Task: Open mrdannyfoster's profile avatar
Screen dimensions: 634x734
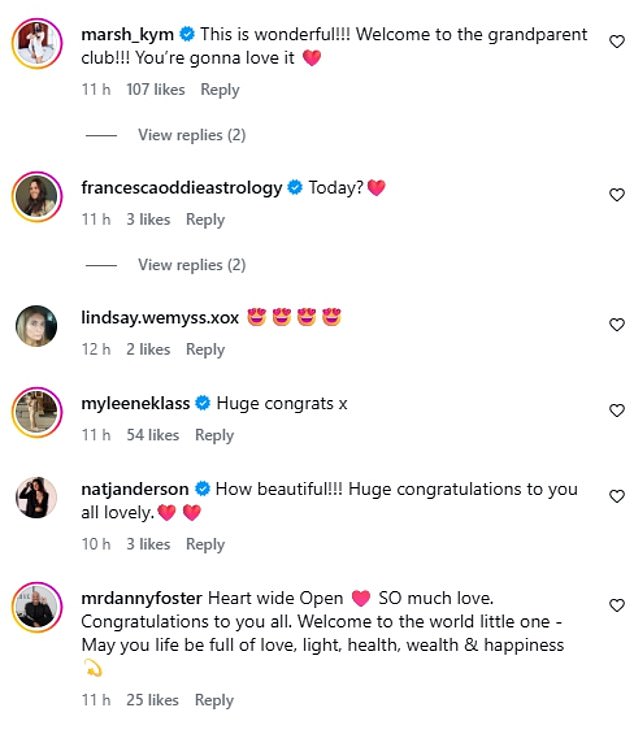Action: (x=36, y=605)
